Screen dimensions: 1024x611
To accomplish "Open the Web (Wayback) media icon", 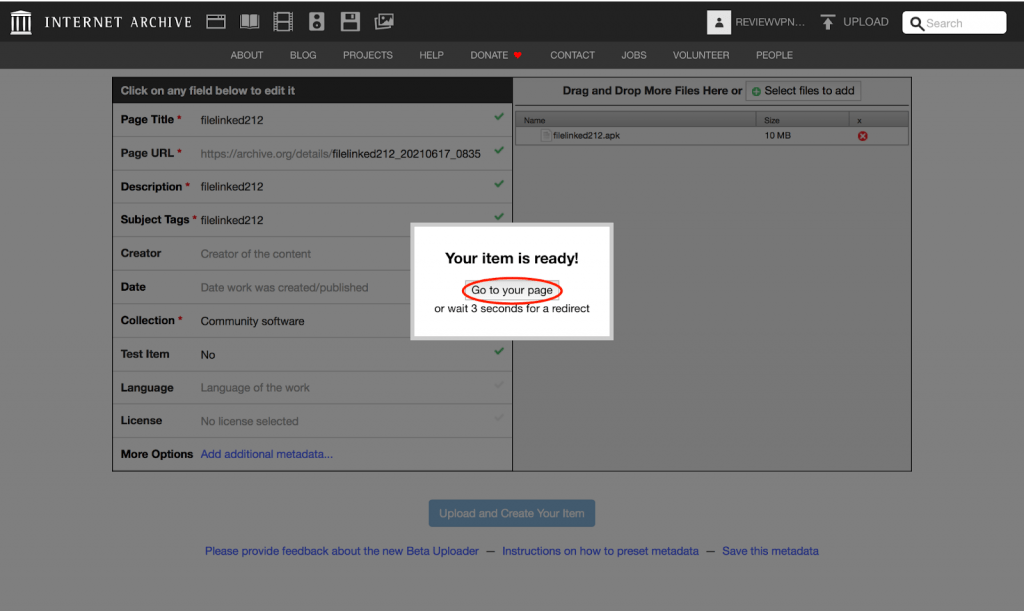I will tap(216, 22).
